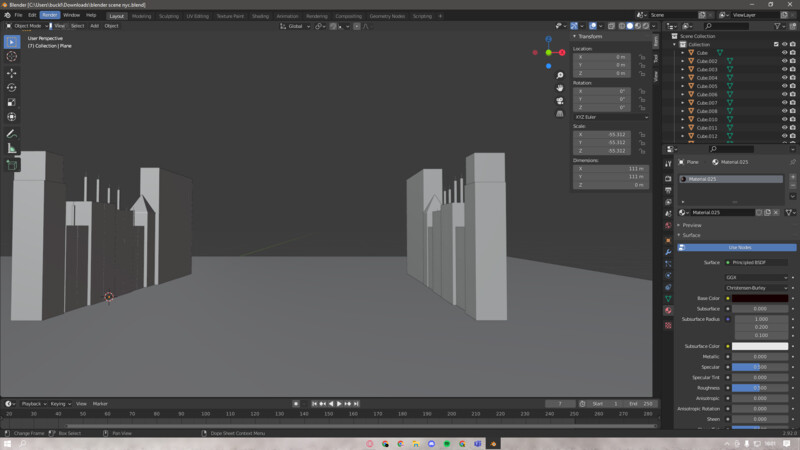Click the pan hand viewport icon

click(x=560, y=87)
